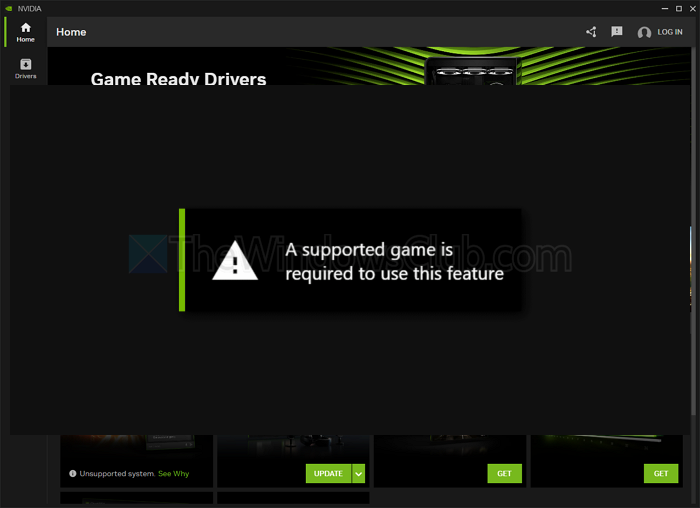Click the Home page title
Image resolution: width=700 pixels, height=508 pixels.
pyautogui.click(x=71, y=32)
